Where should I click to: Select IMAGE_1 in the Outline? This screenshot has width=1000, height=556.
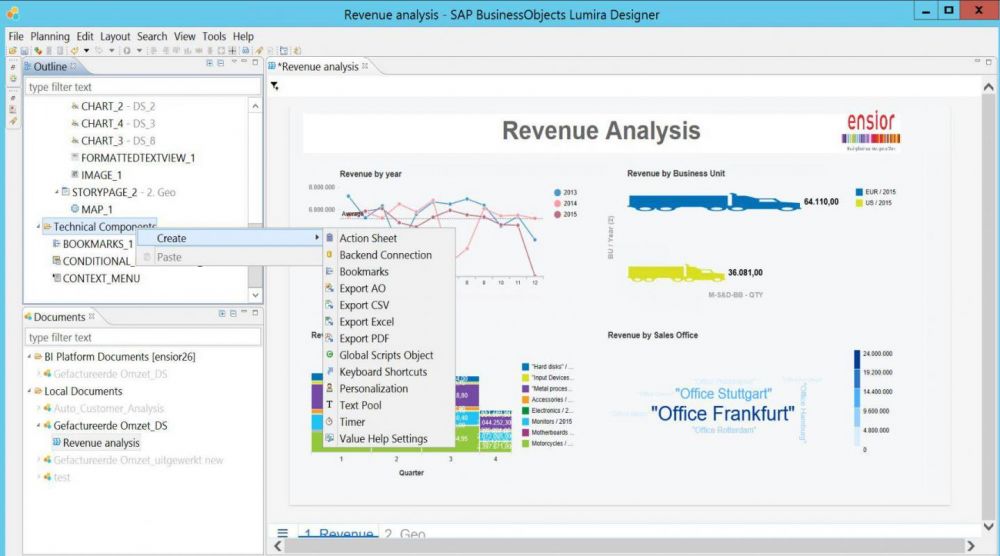pos(96,175)
